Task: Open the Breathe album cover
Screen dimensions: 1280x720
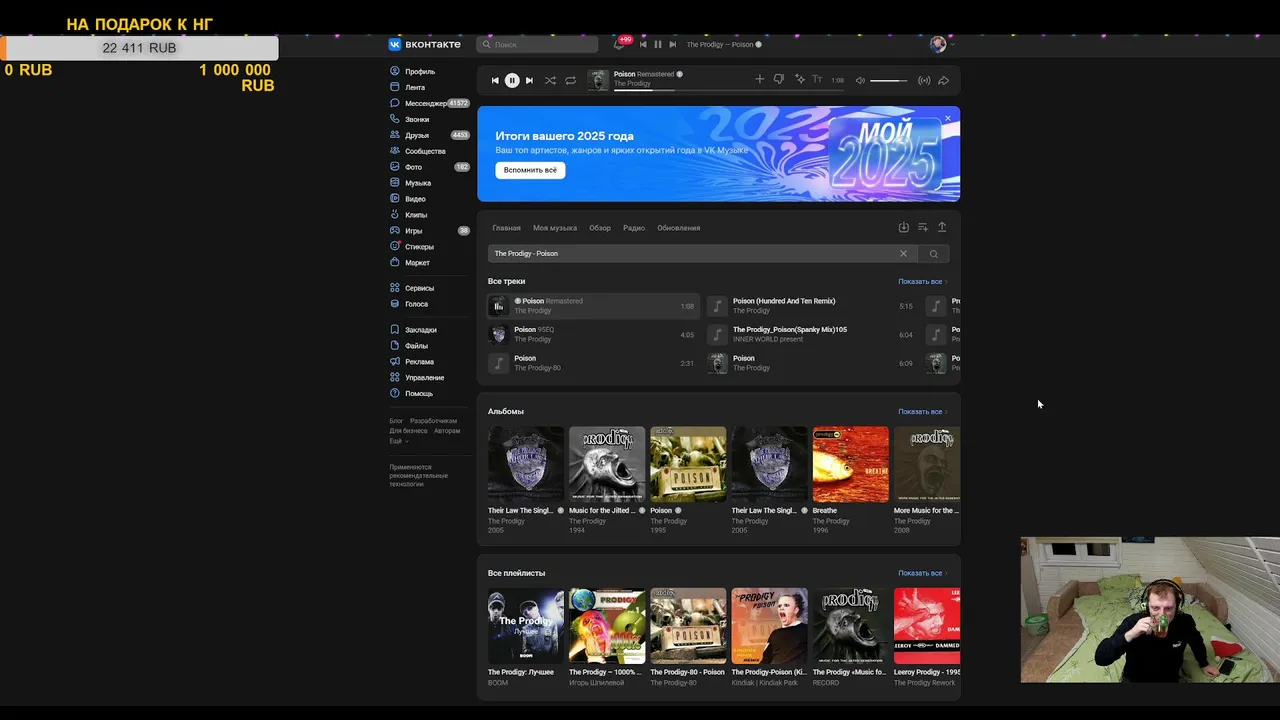Action: point(850,464)
